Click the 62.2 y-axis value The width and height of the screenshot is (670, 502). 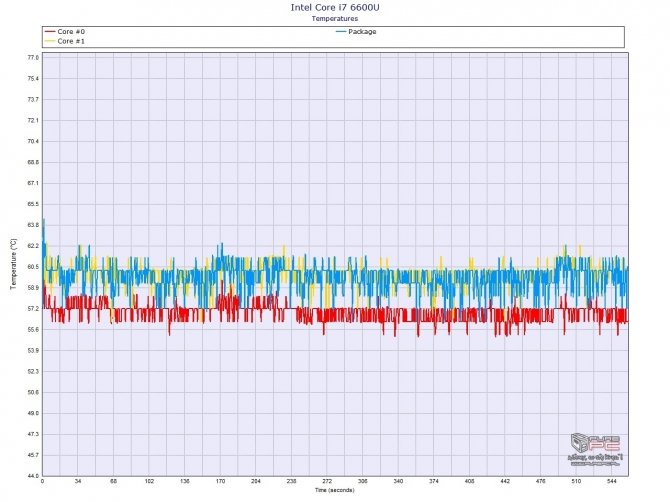coord(33,246)
